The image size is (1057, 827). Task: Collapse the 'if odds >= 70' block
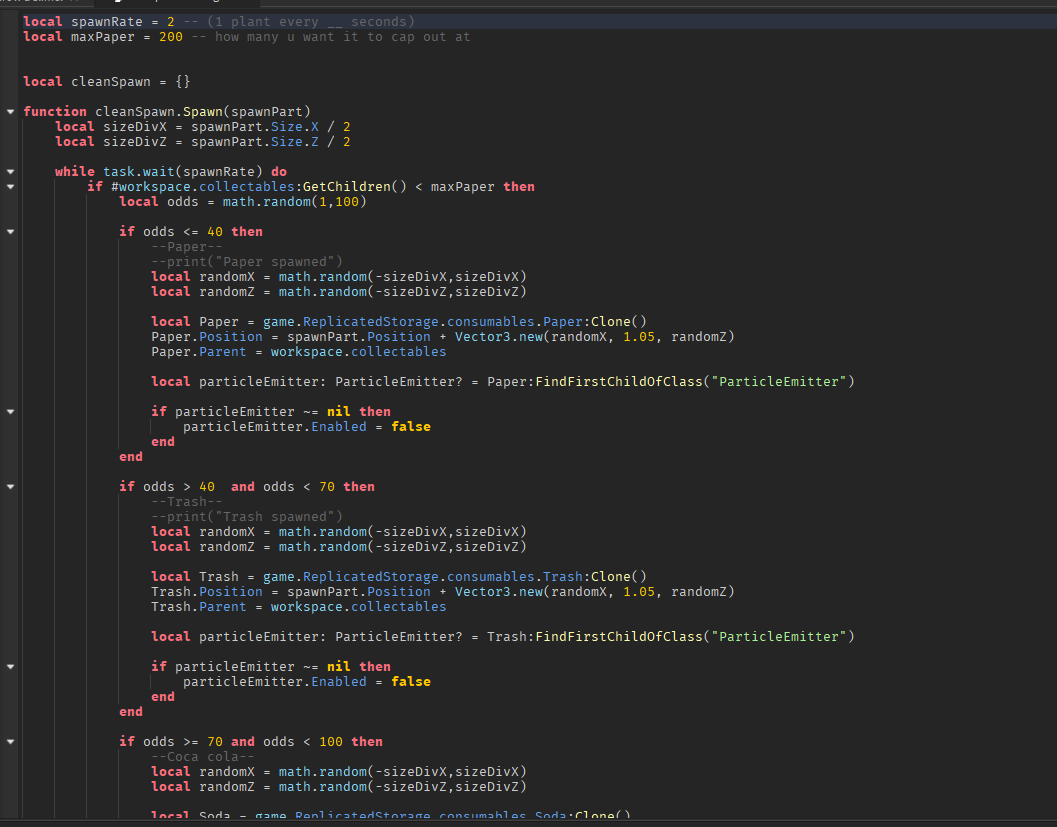(x=10, y=742)
